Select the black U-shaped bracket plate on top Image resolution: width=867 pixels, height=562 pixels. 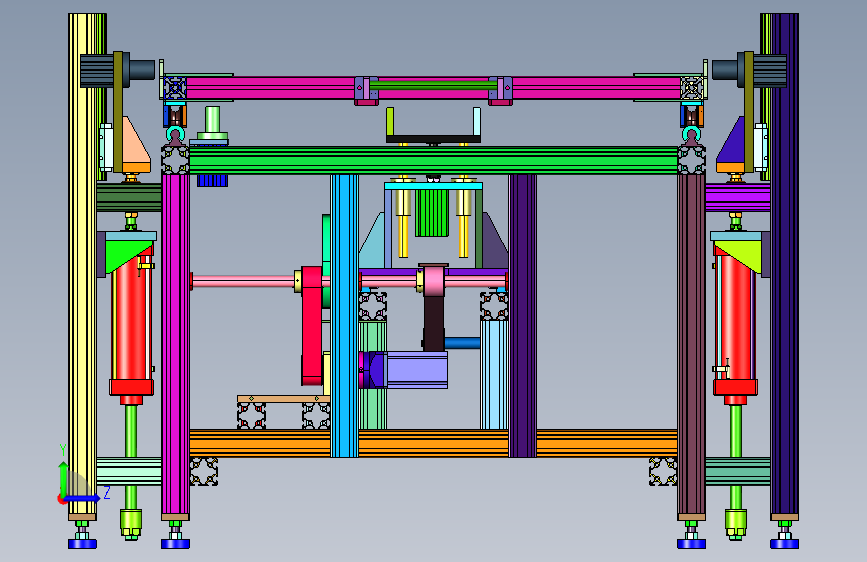coord(433,139)
